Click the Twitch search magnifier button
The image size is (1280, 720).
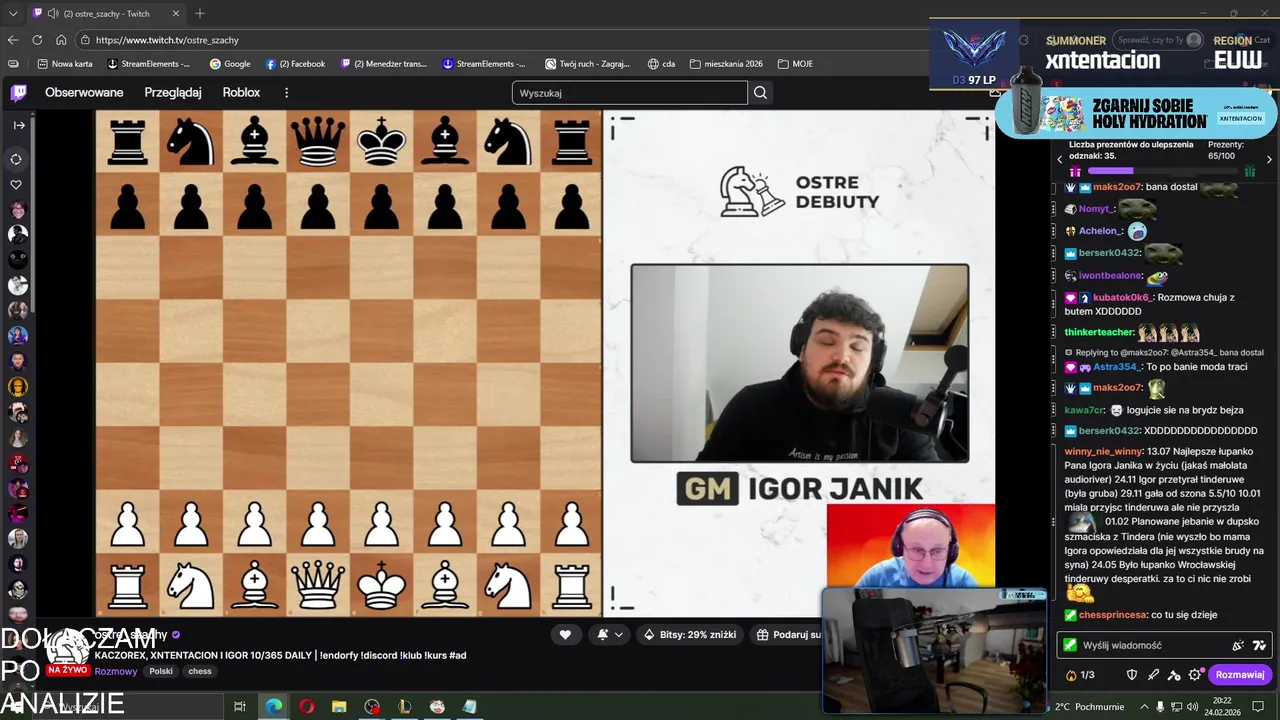click(x=760, y=93)
